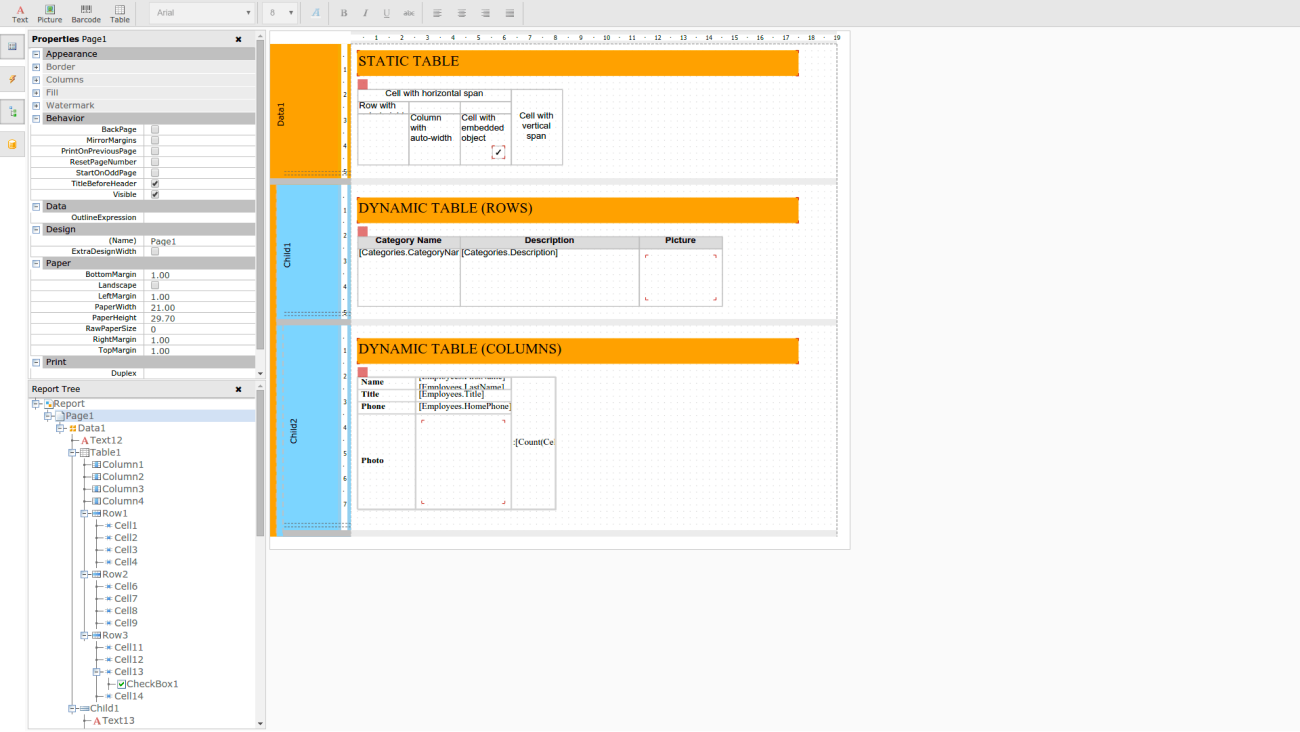This screenshot has height=732, width=1300.
Task: Collapse the Row1 node in Report Tree
Action: [85, 513]
